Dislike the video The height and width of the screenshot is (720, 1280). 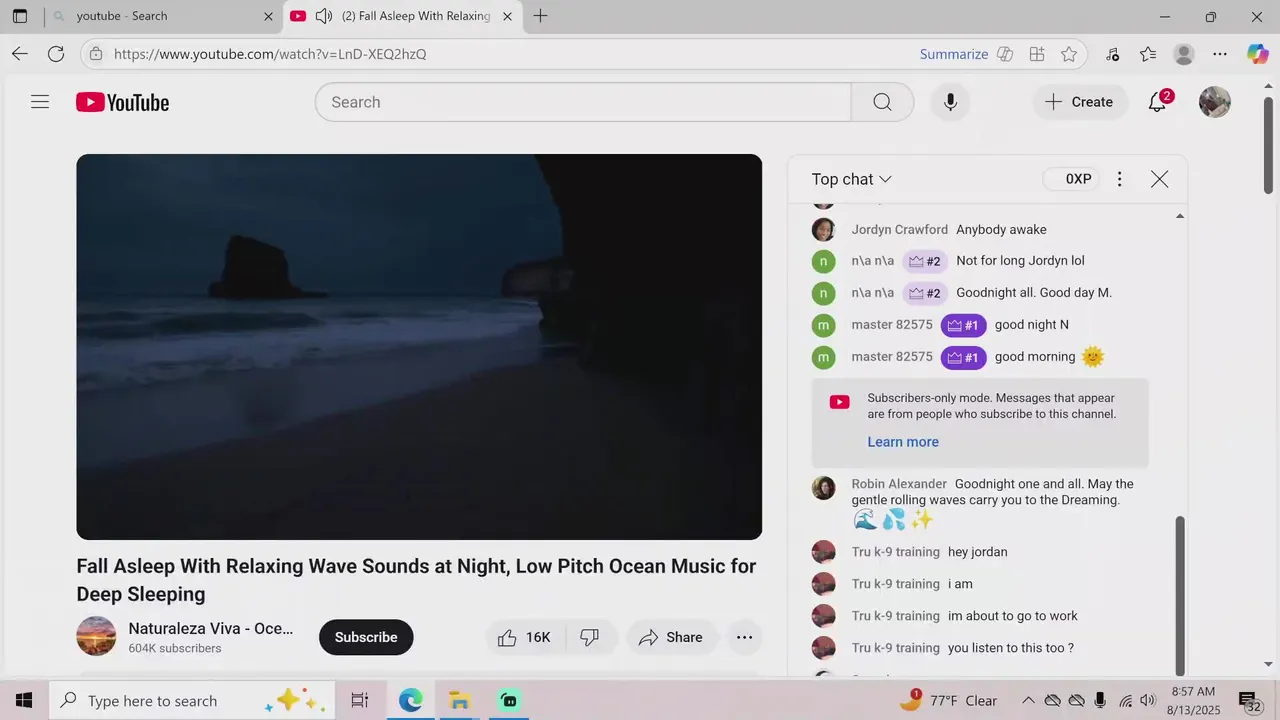(590, 637)
